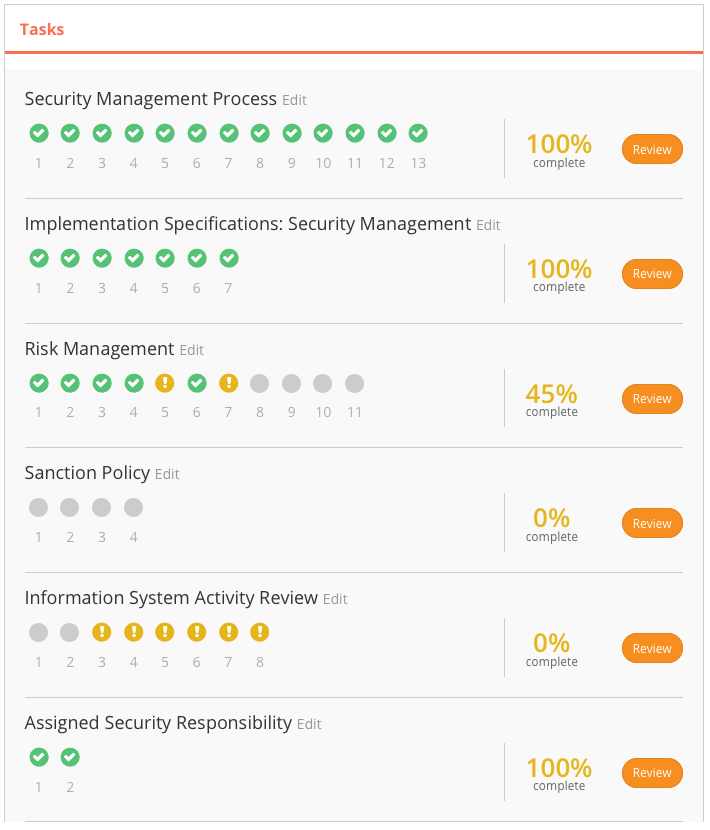
Task: Select gray step 1 in Information System Activity Review
Action: tap(39, 632)
